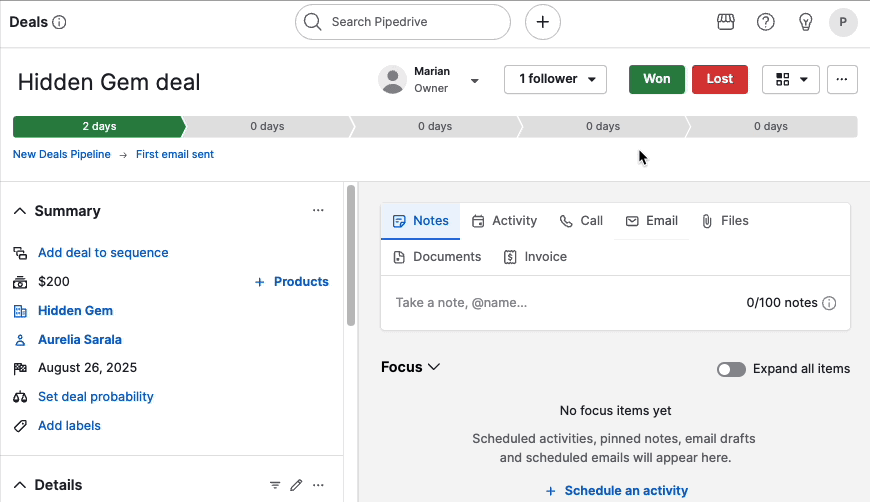Open the Details section ellipsis menu

click(318, 485)
